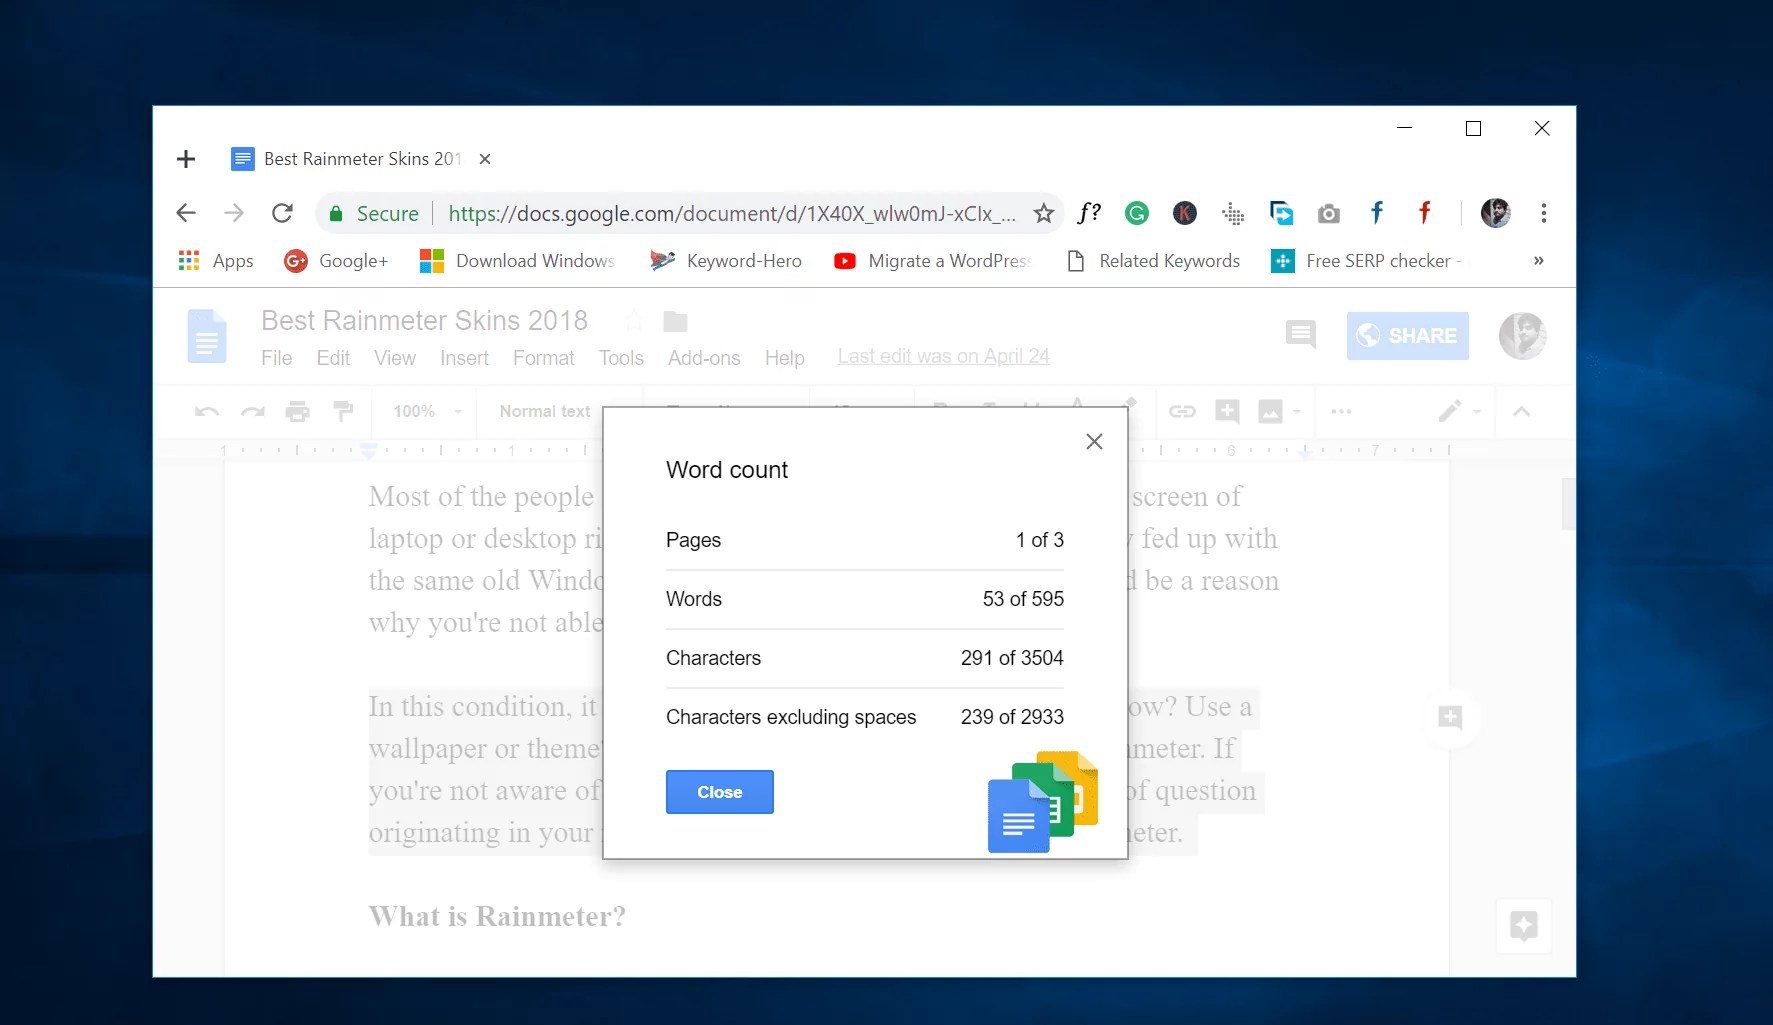Open the Grammarly extension
Viewport: 1773px width, 1025px height.
coord(1137,213)
